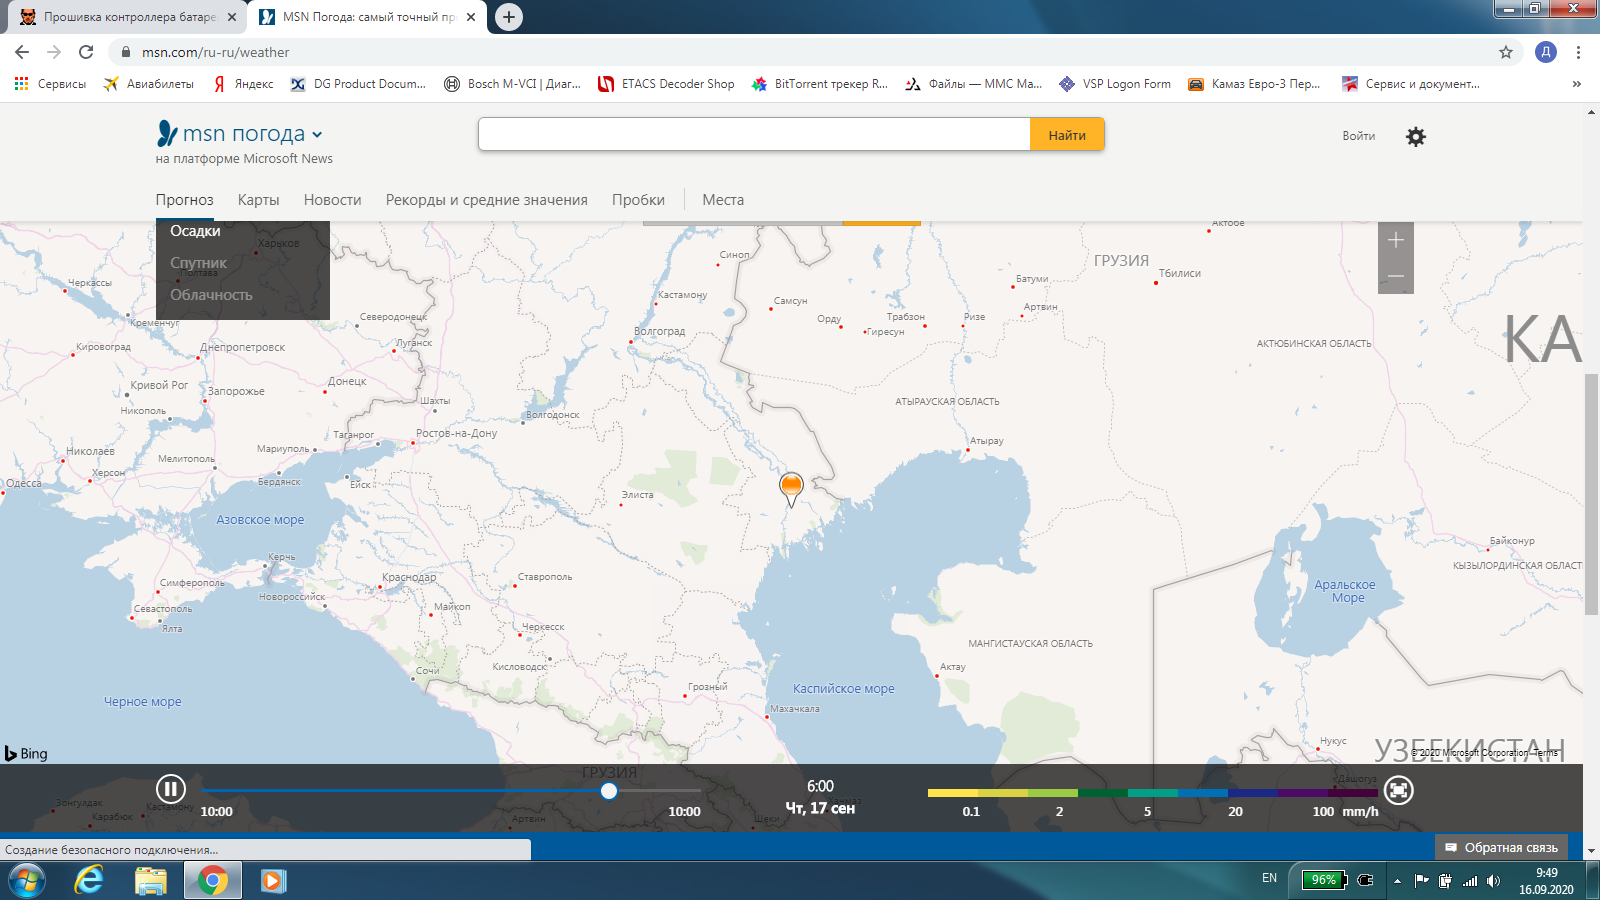Click the msn butterfly logo
This screenshot has height=900, width=1600.
(167, 133)
